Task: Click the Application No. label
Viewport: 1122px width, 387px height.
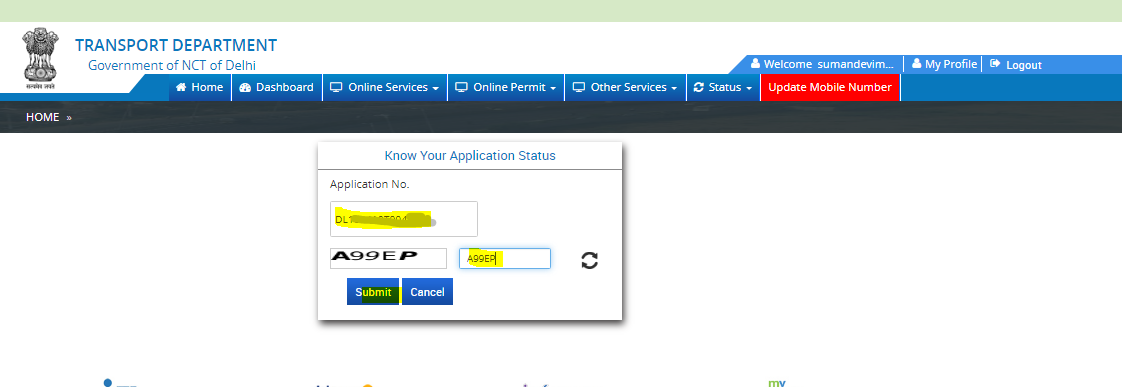Action: point(369,185)
